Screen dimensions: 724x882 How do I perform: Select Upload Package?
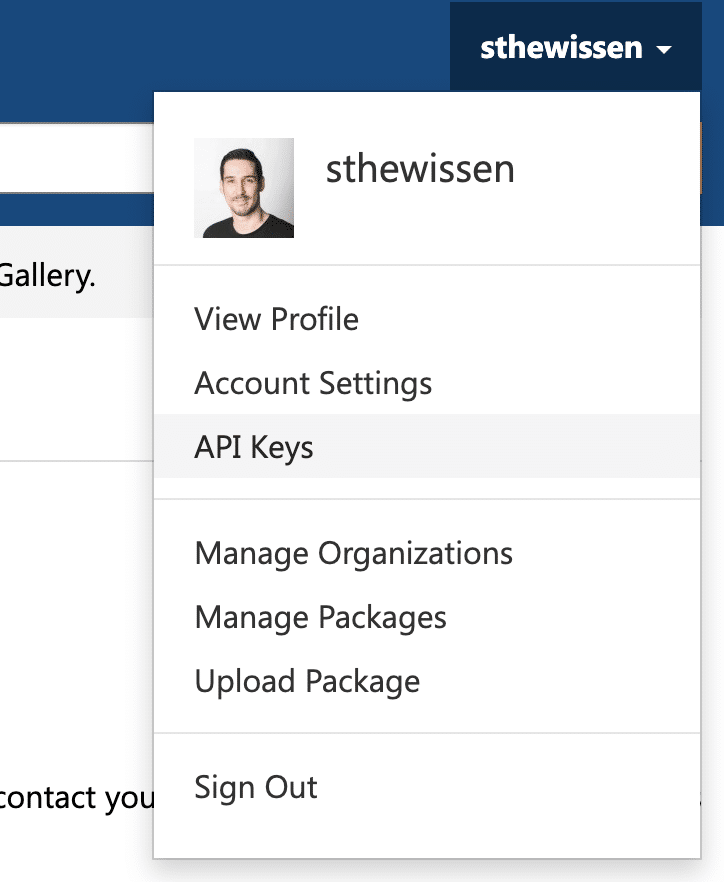307,681
